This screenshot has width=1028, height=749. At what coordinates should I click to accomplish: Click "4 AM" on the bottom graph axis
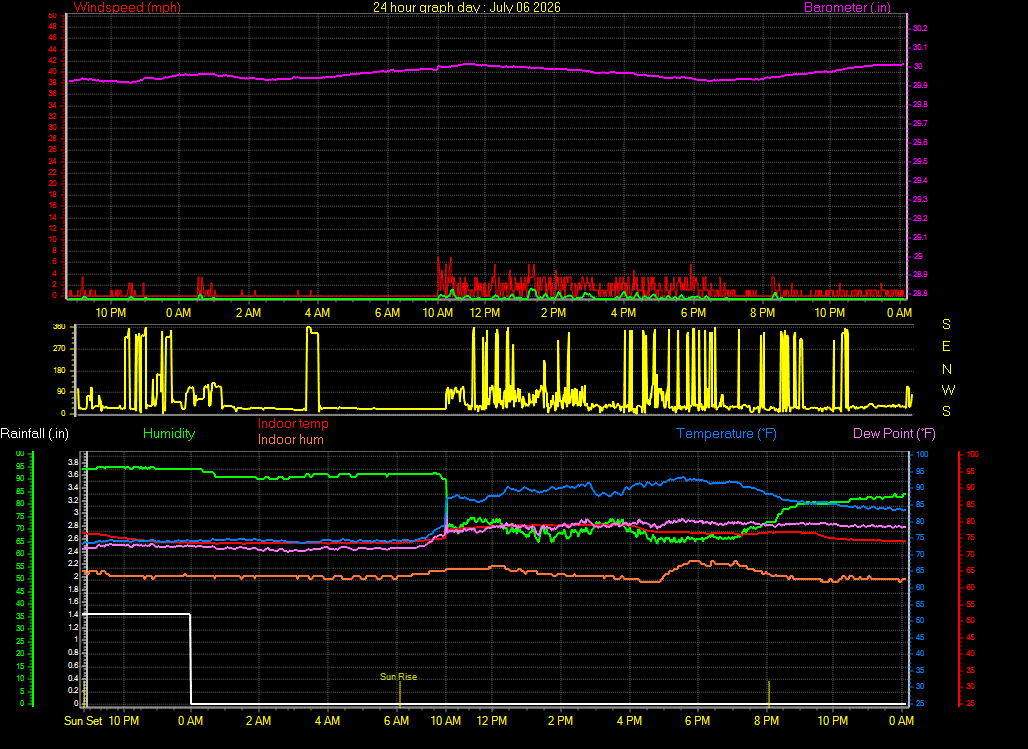327,721
